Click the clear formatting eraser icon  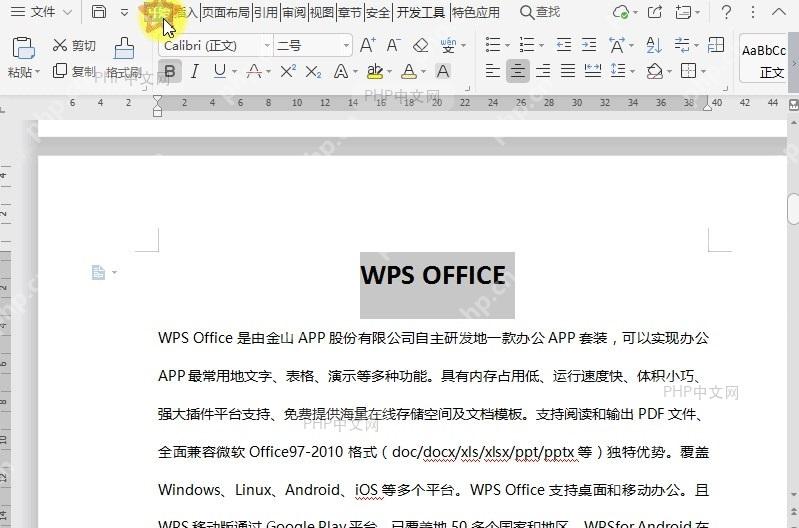420,45
